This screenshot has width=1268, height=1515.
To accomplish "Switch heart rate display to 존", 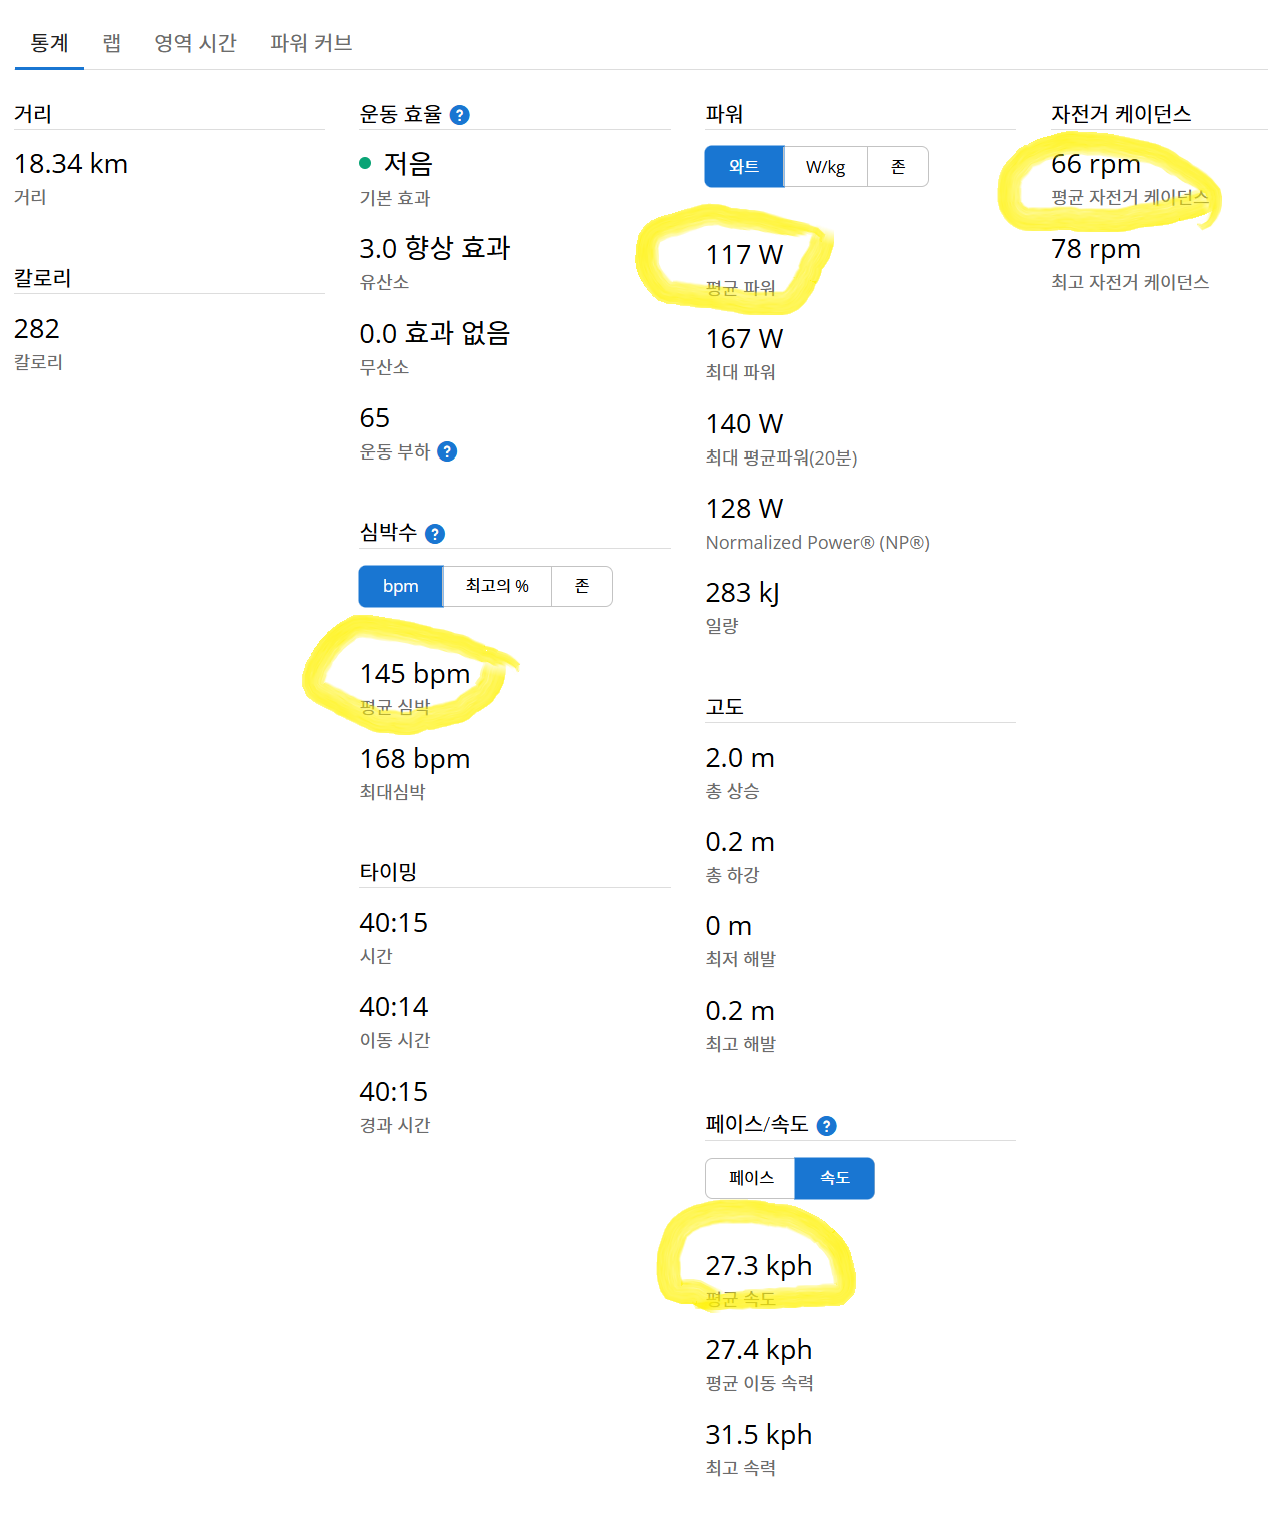I will click(582, 587).
